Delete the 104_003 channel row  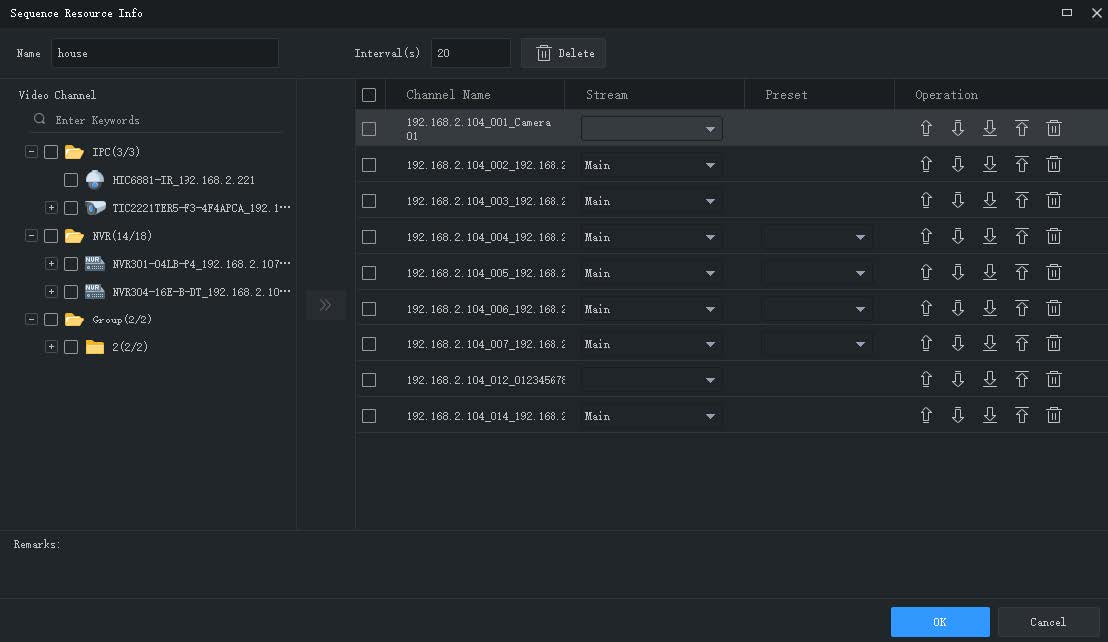[1054, 201]
